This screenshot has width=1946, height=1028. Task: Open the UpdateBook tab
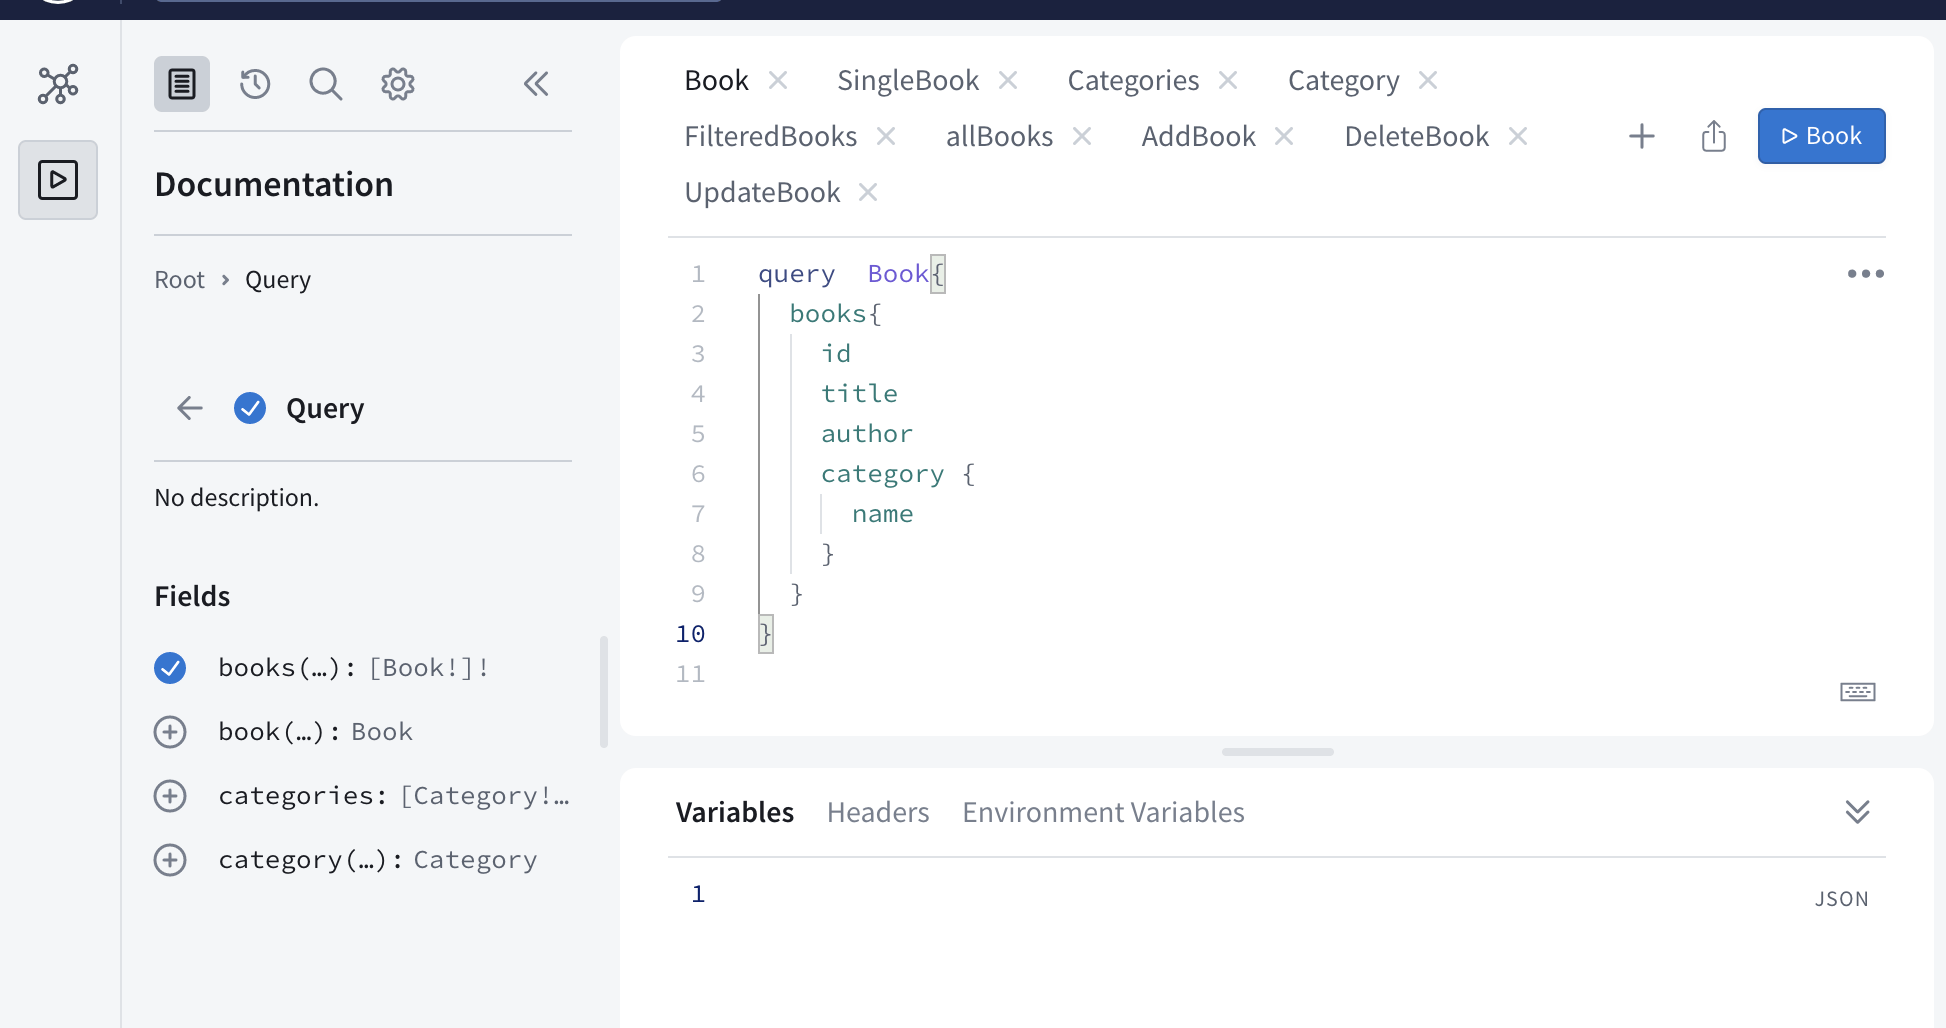[x=762, y=192]
